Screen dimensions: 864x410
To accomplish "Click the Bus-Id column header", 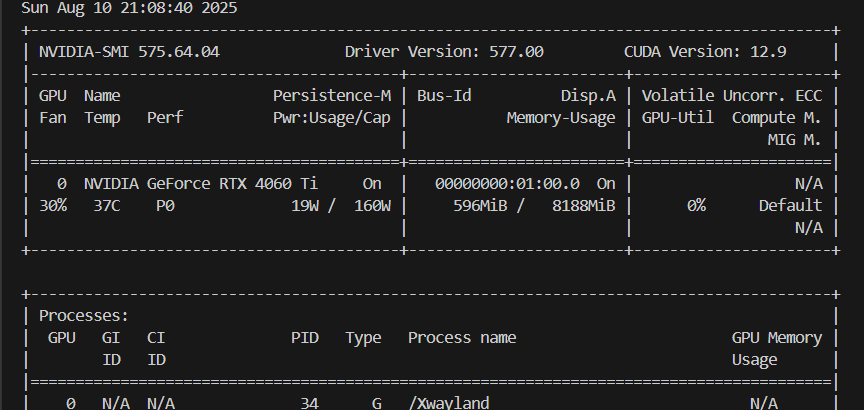I will [x=444, y=96].
